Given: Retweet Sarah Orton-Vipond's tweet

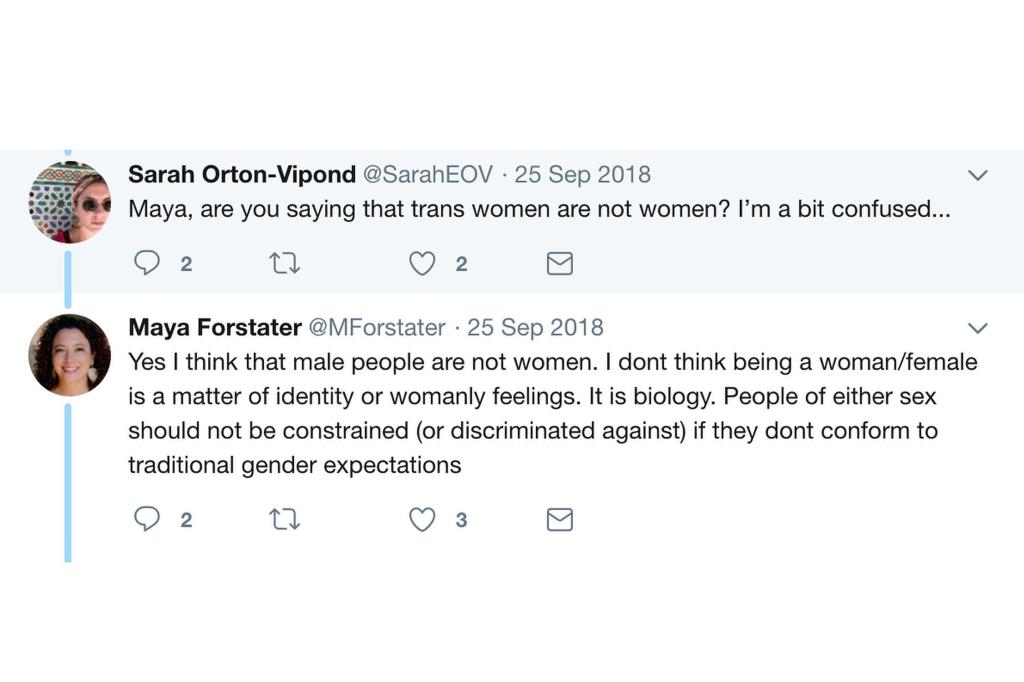Looking at the screenshot, I should point(285,263).
